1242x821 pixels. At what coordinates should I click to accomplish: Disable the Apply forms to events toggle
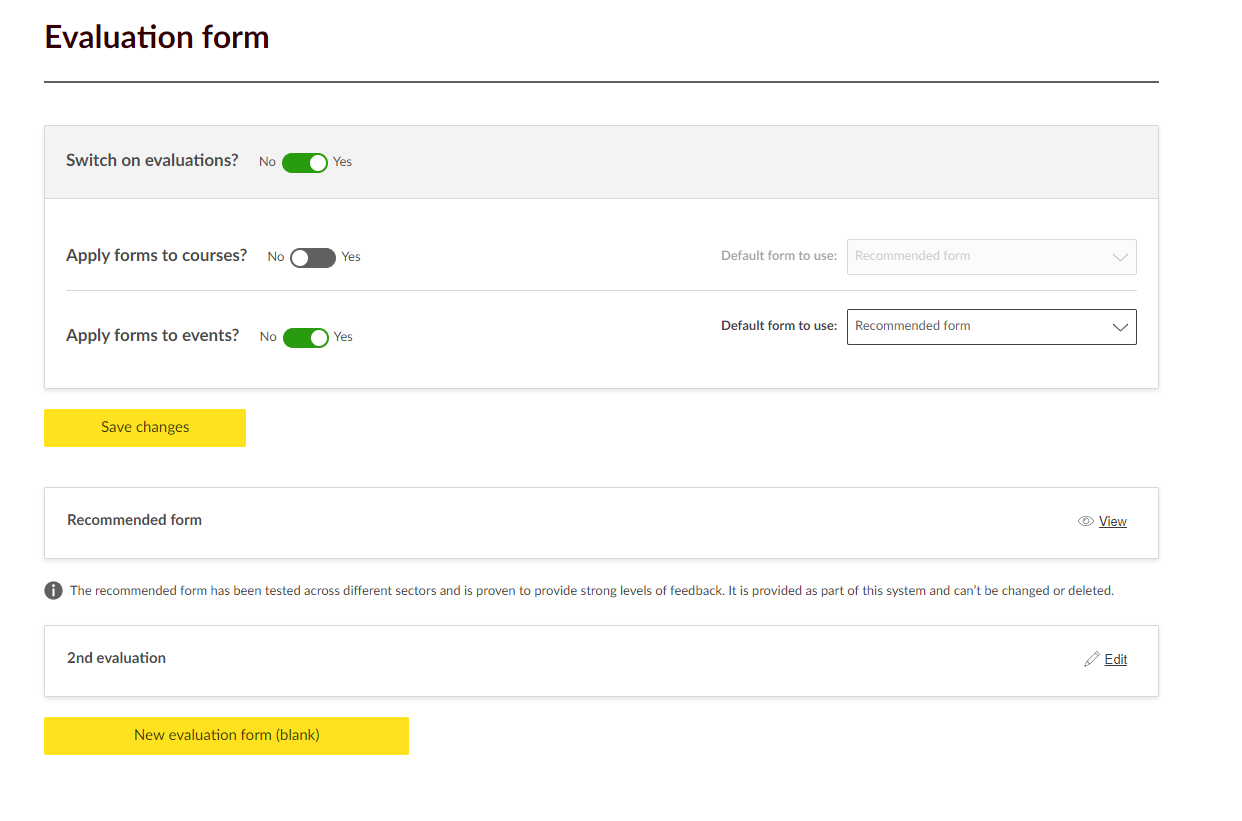tap(306, 338)
